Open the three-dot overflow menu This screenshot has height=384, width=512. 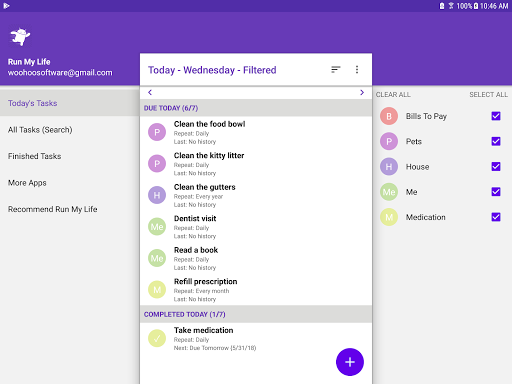357,69
